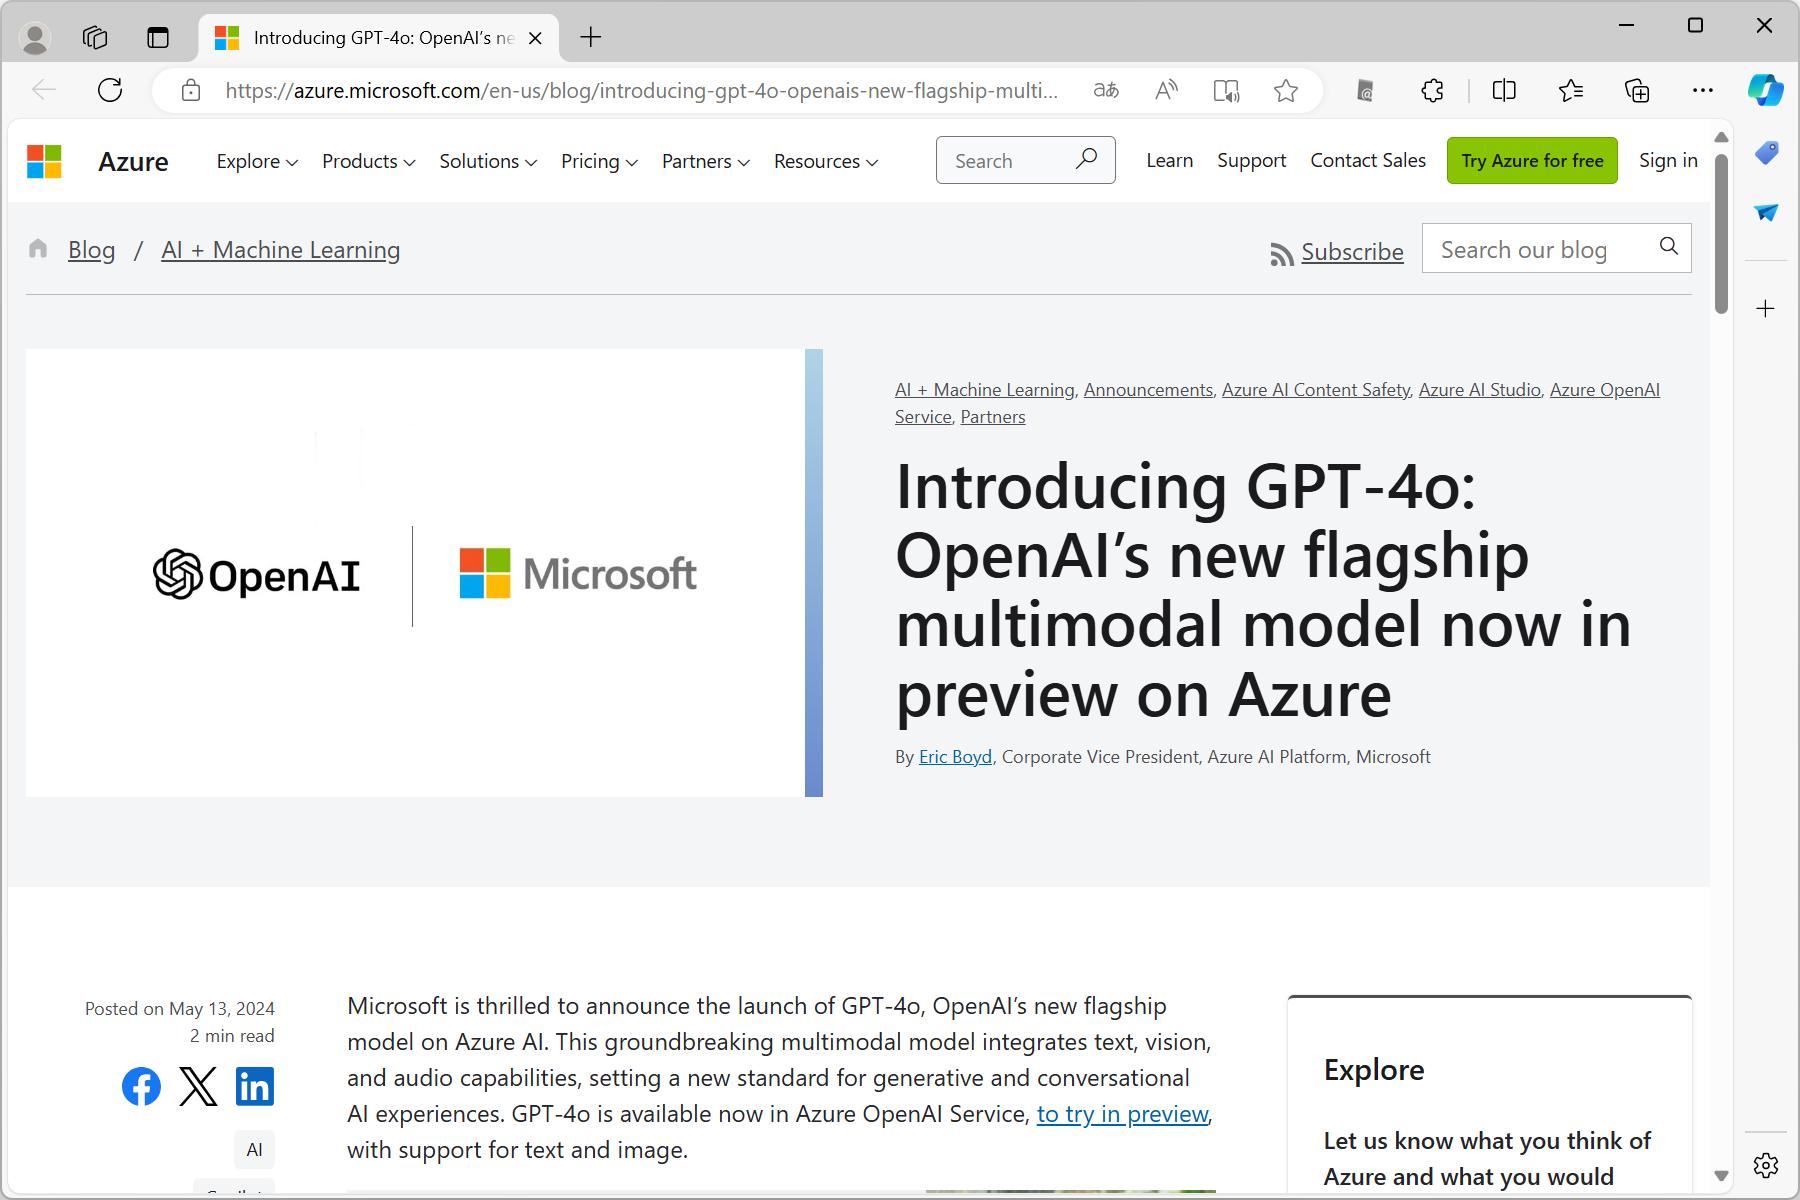Click the page scrollbar up arrow
This screenshot has height=1200, width=1800.
(x=1721, y=137)
